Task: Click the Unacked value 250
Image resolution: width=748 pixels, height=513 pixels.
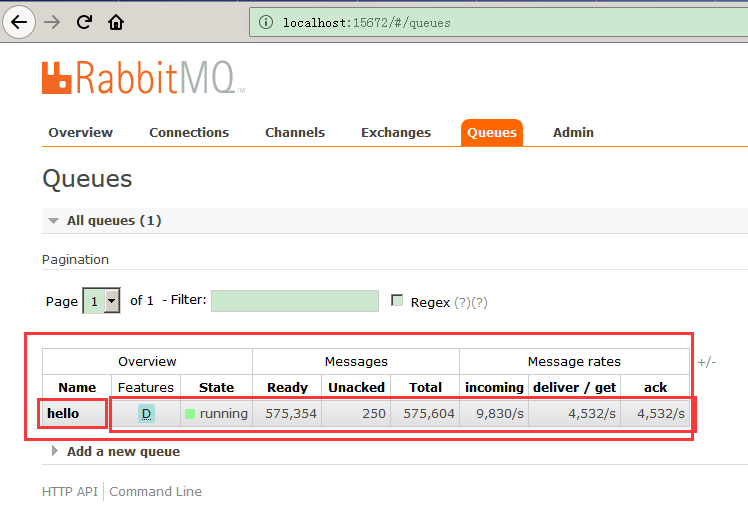Action: (374, 413)
